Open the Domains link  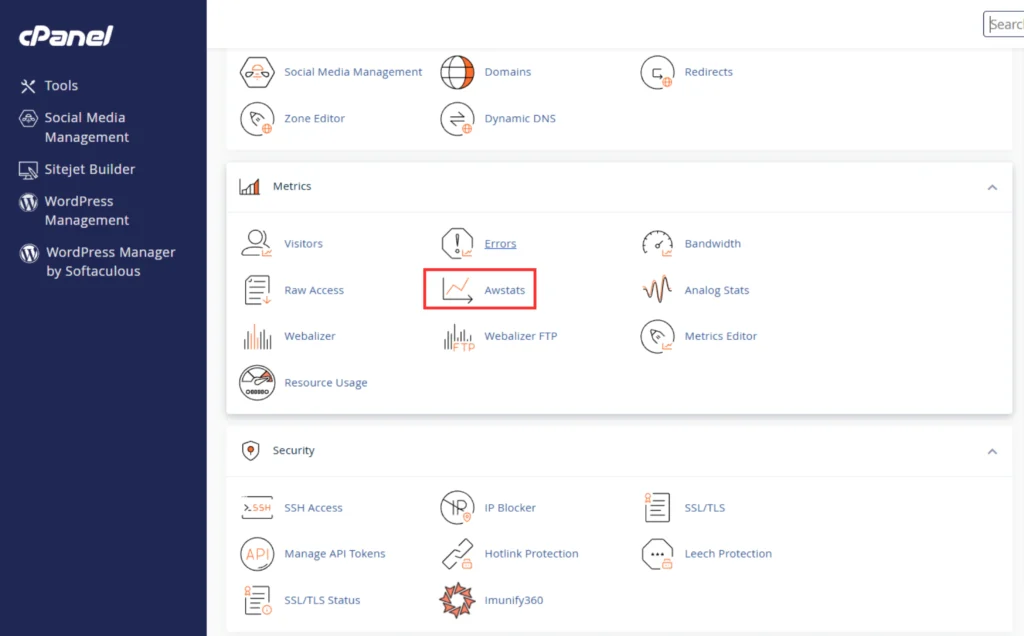coord(507,72)
